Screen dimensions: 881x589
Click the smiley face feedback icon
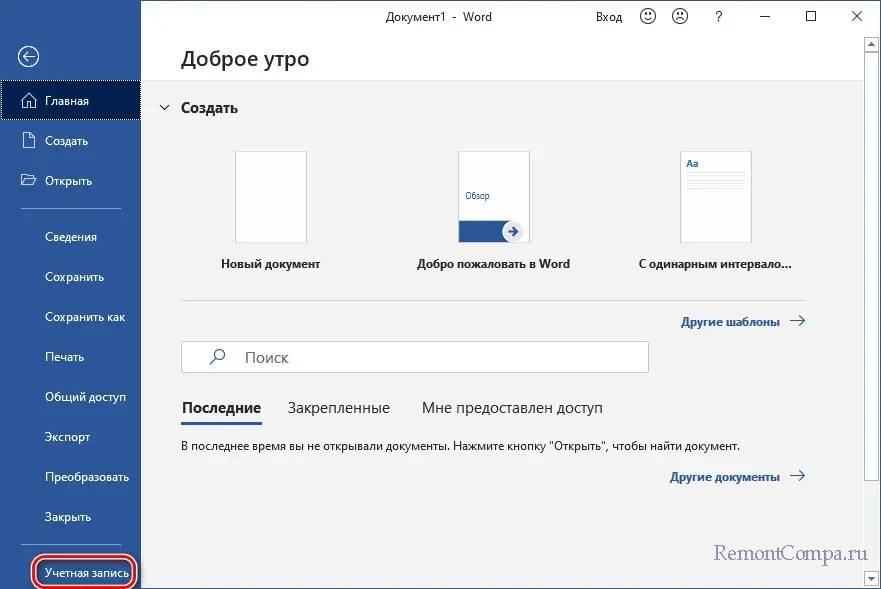click(x=649, y=17)
